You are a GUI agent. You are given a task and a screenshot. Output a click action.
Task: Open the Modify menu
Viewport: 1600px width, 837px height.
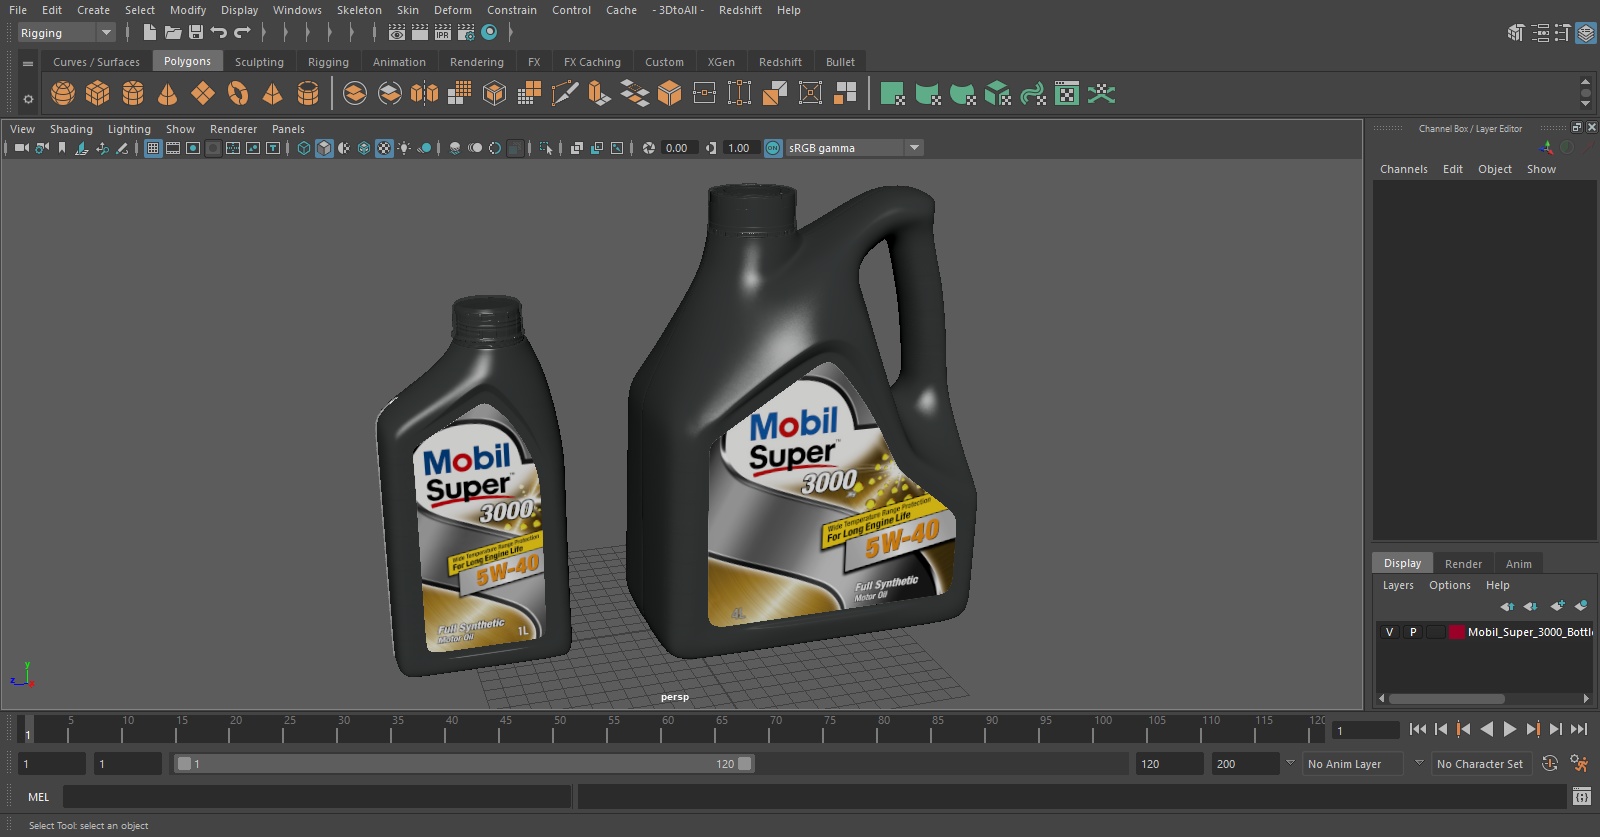[188, 10]
